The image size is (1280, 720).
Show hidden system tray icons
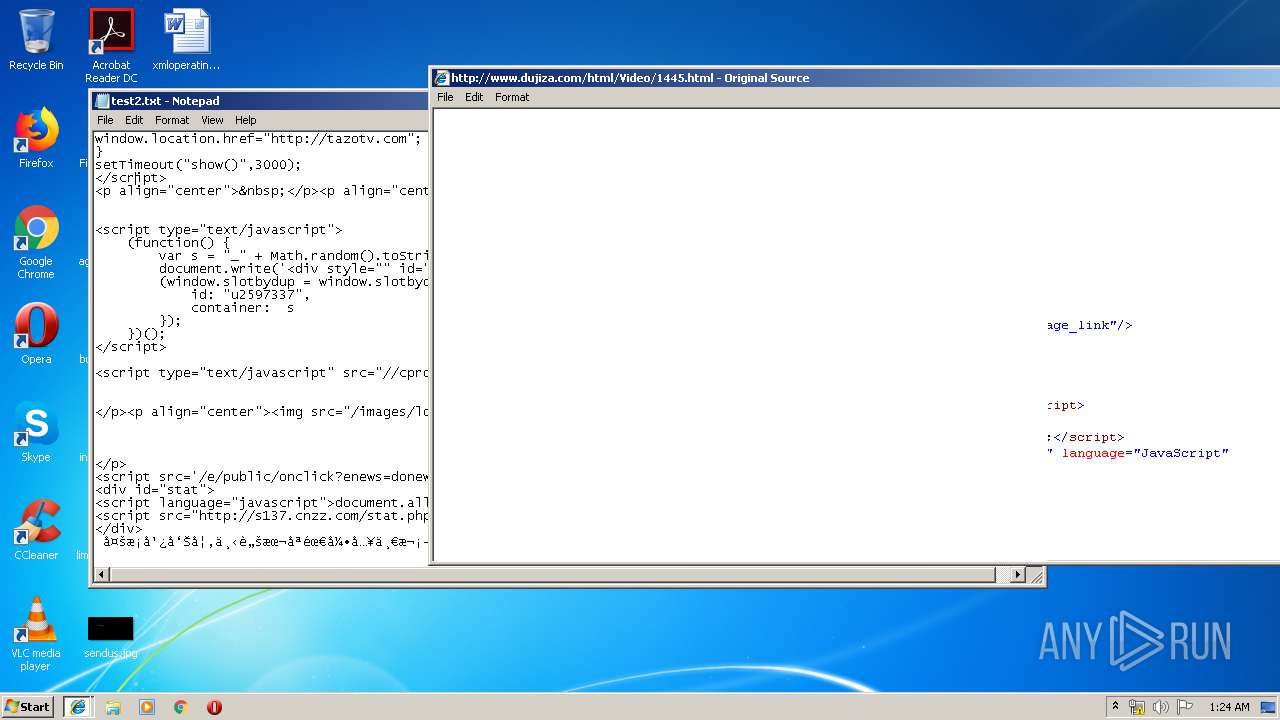1115,707
